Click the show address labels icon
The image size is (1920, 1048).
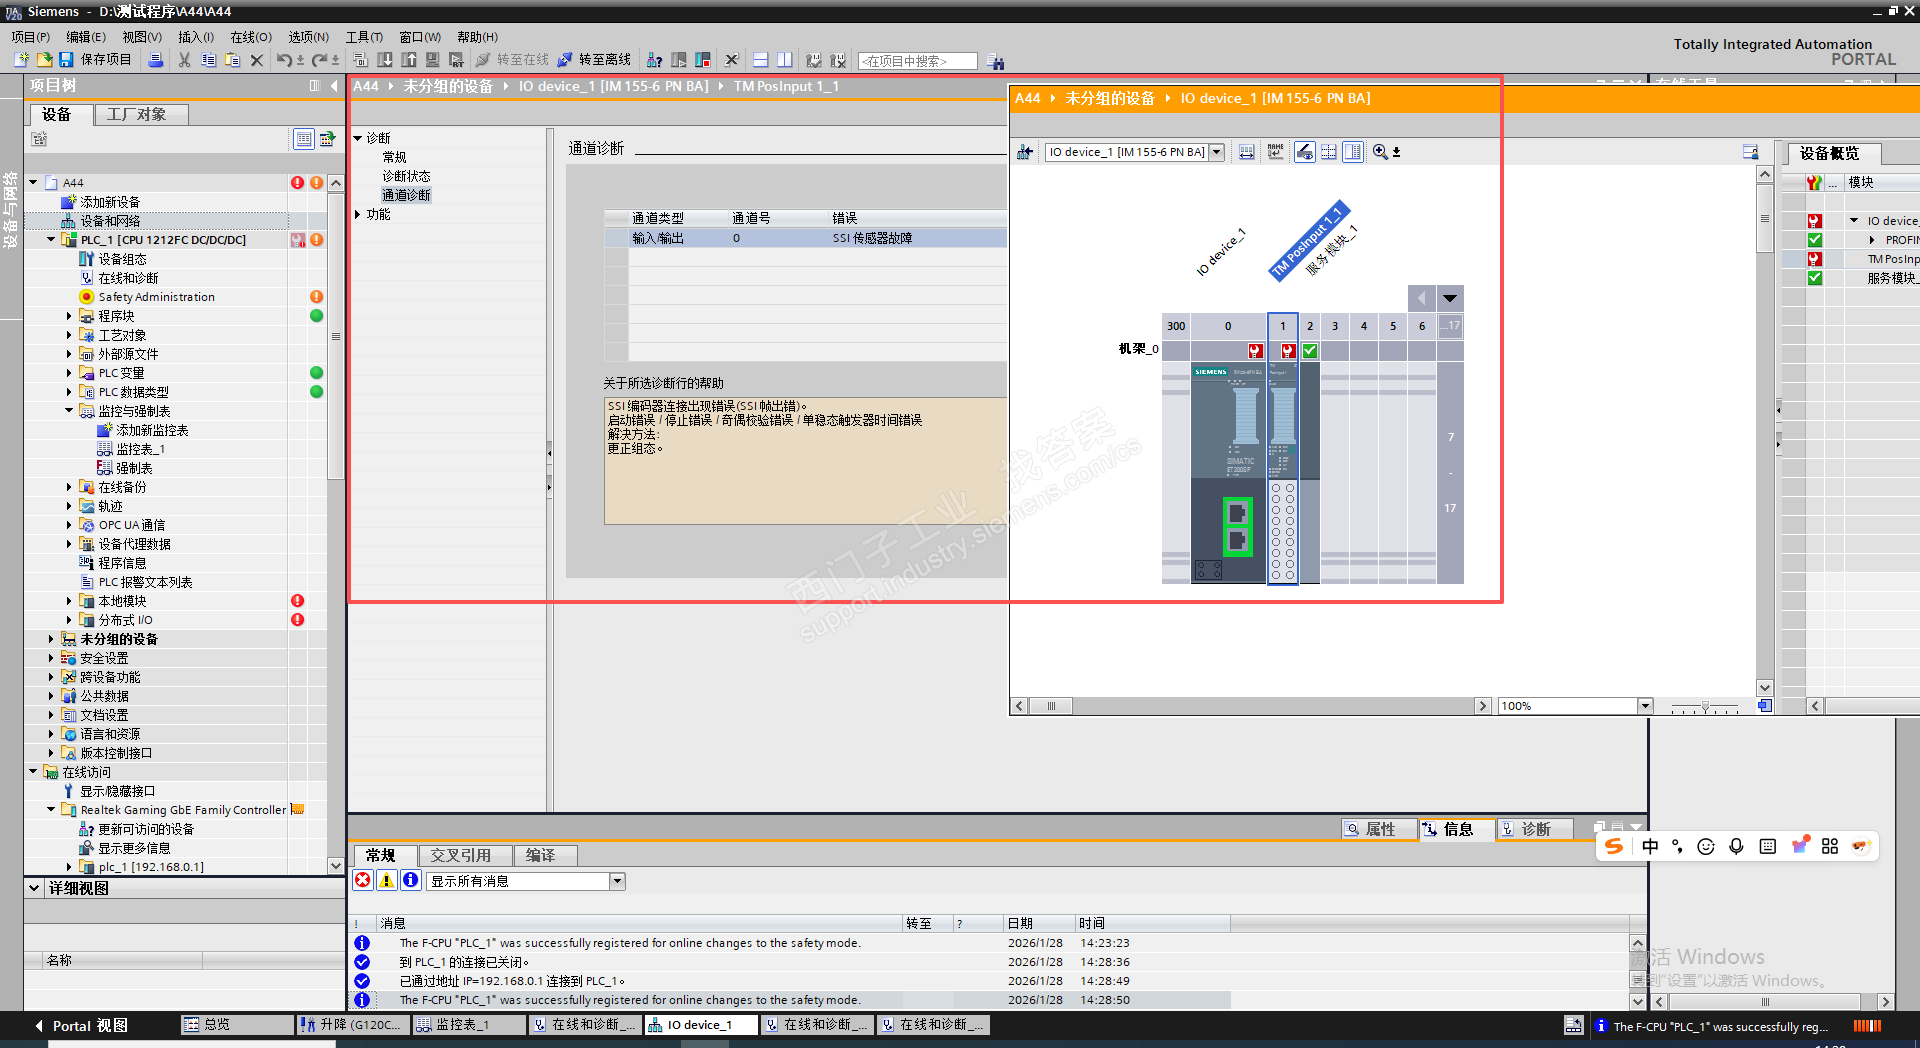pyautogui.click(x=1276, y=152)
